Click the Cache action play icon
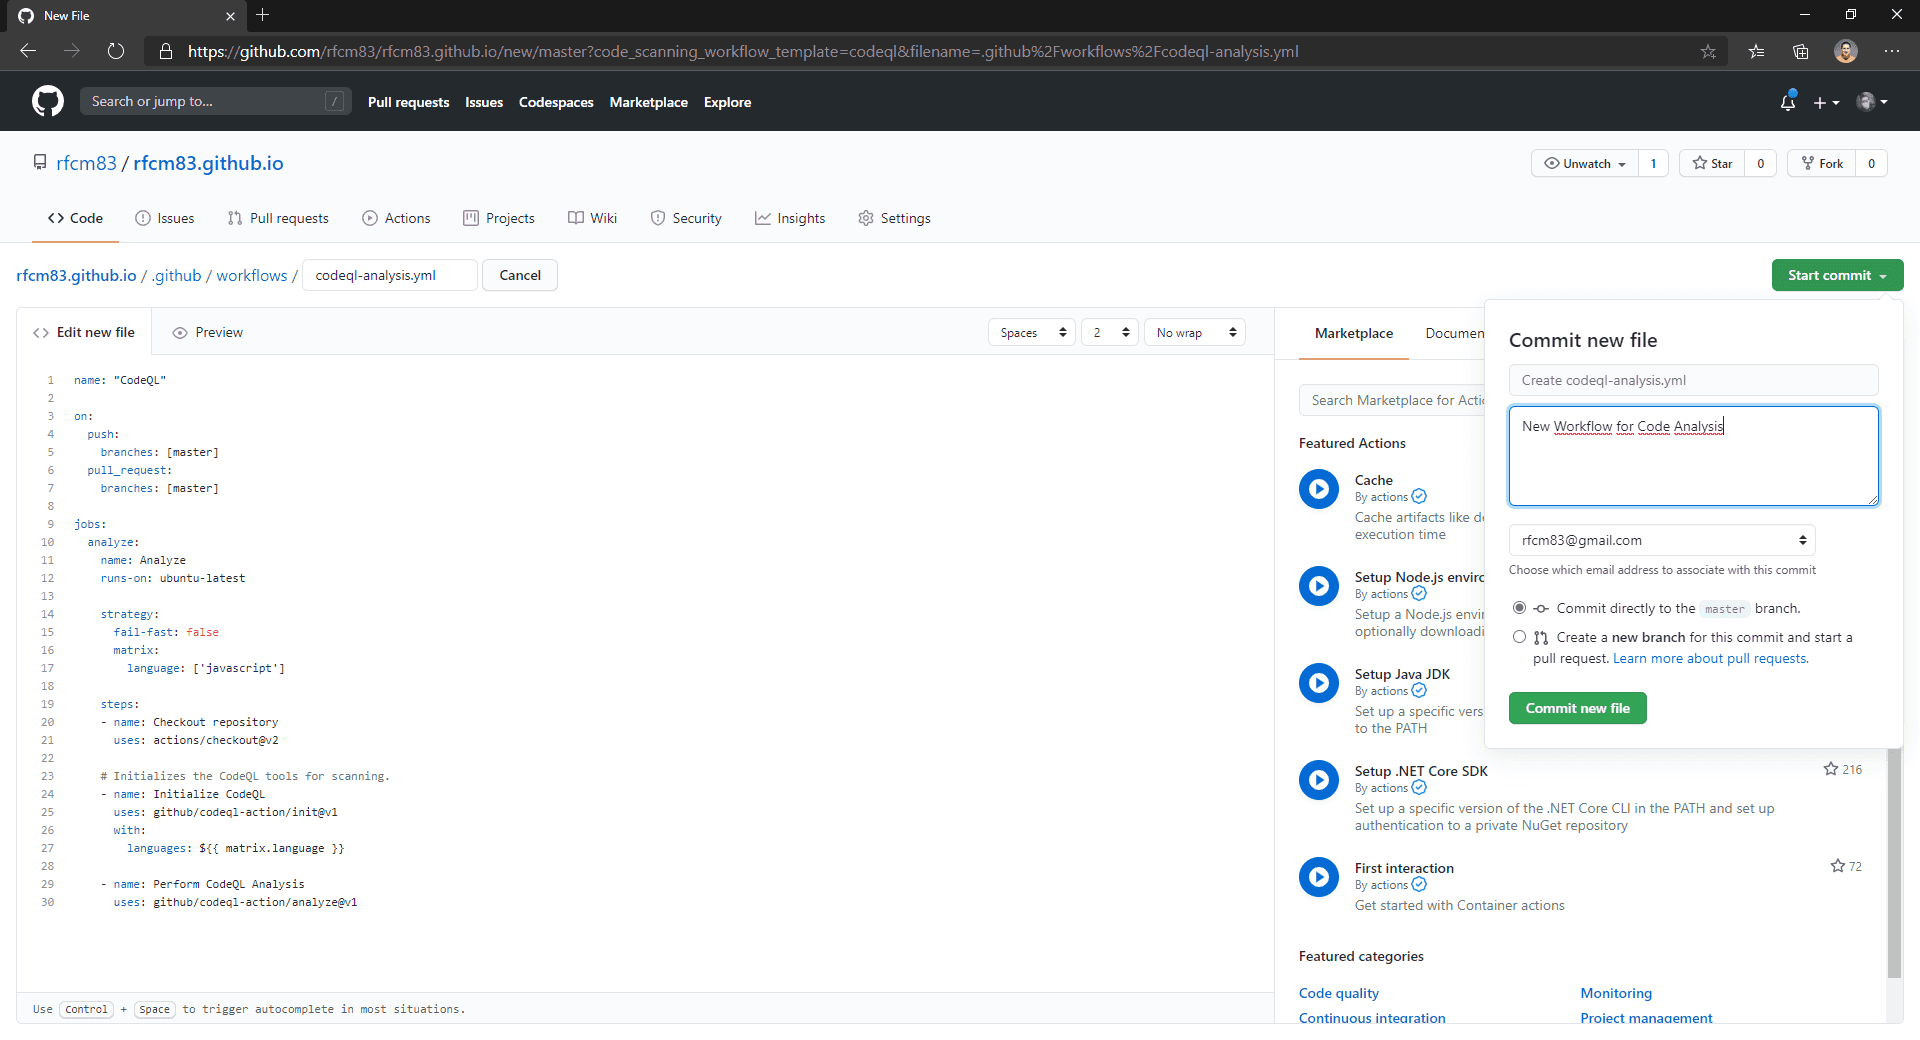The height and width of the screenshot is (1040, 1920). tap(1319, 489)
